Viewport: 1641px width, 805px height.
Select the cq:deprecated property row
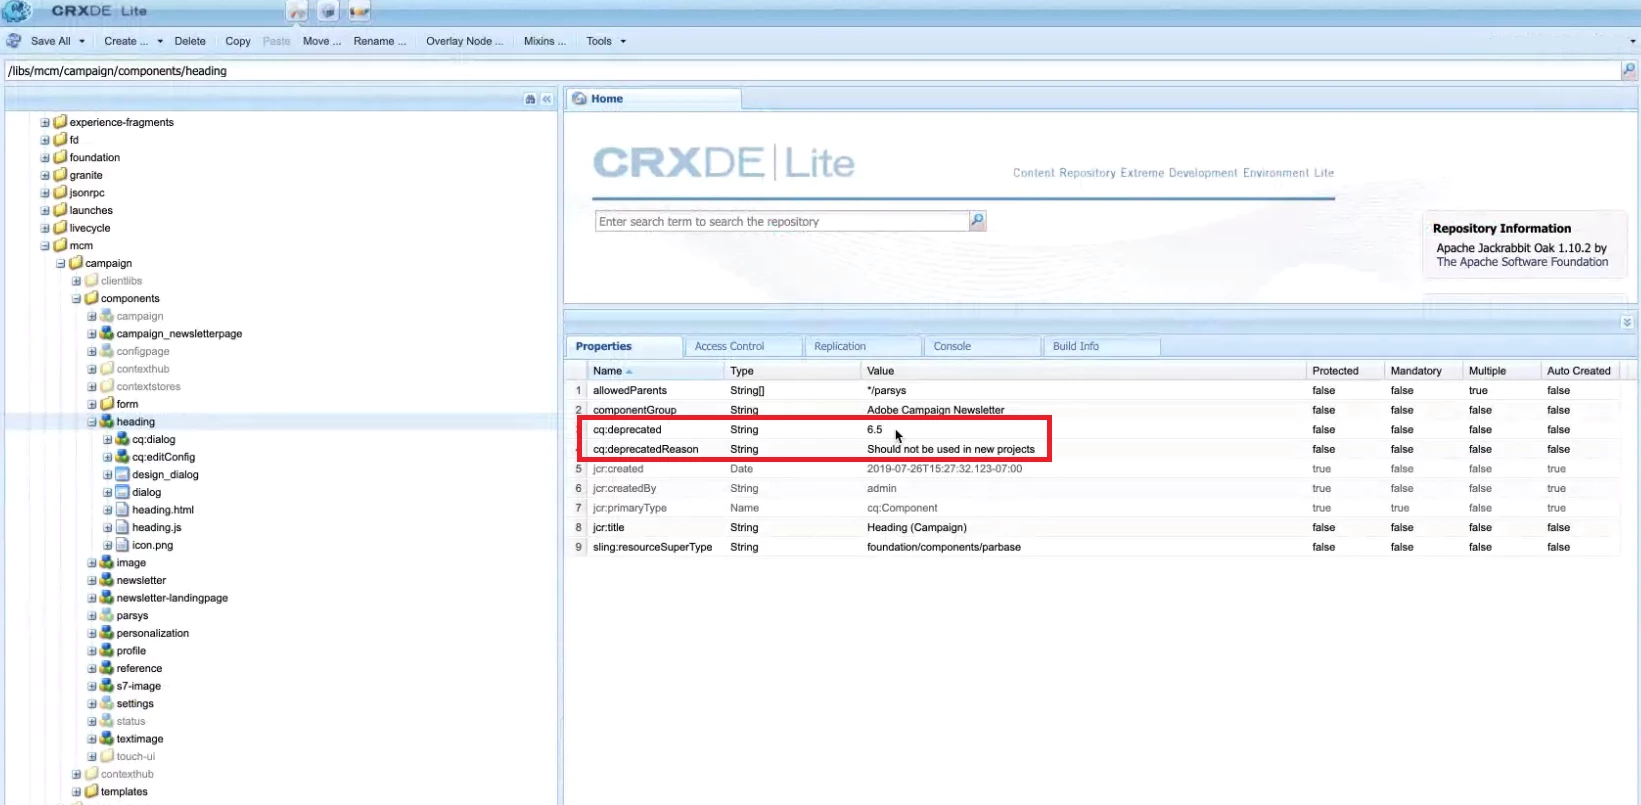pyautogui.click(x=1094, y=430)
